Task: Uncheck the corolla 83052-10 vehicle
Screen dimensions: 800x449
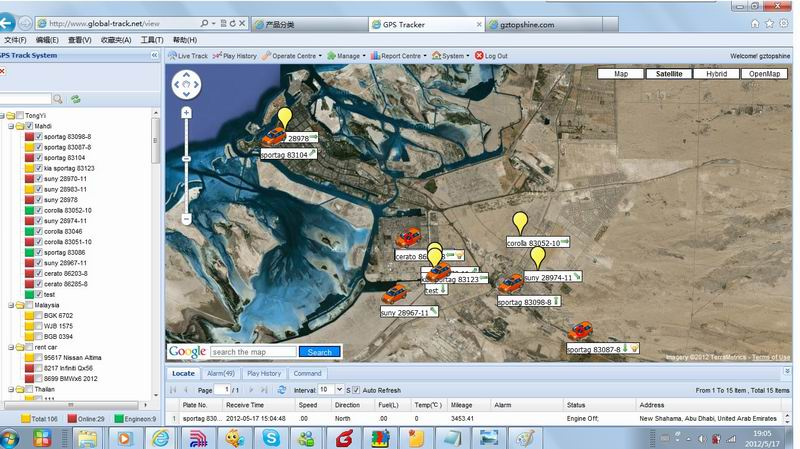Action: coord(39,210)
